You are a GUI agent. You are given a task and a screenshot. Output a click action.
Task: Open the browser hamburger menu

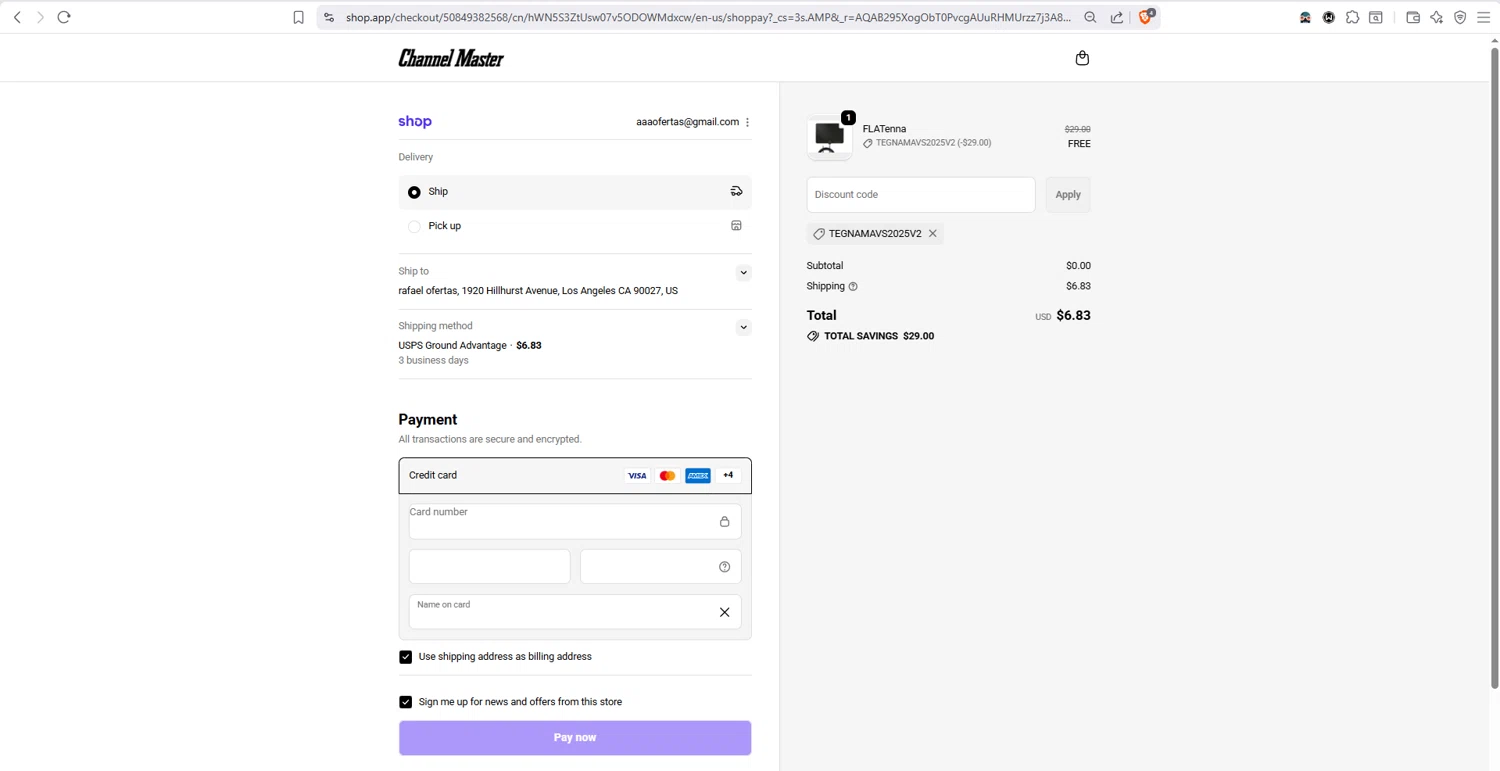[x=1484, y=17]
